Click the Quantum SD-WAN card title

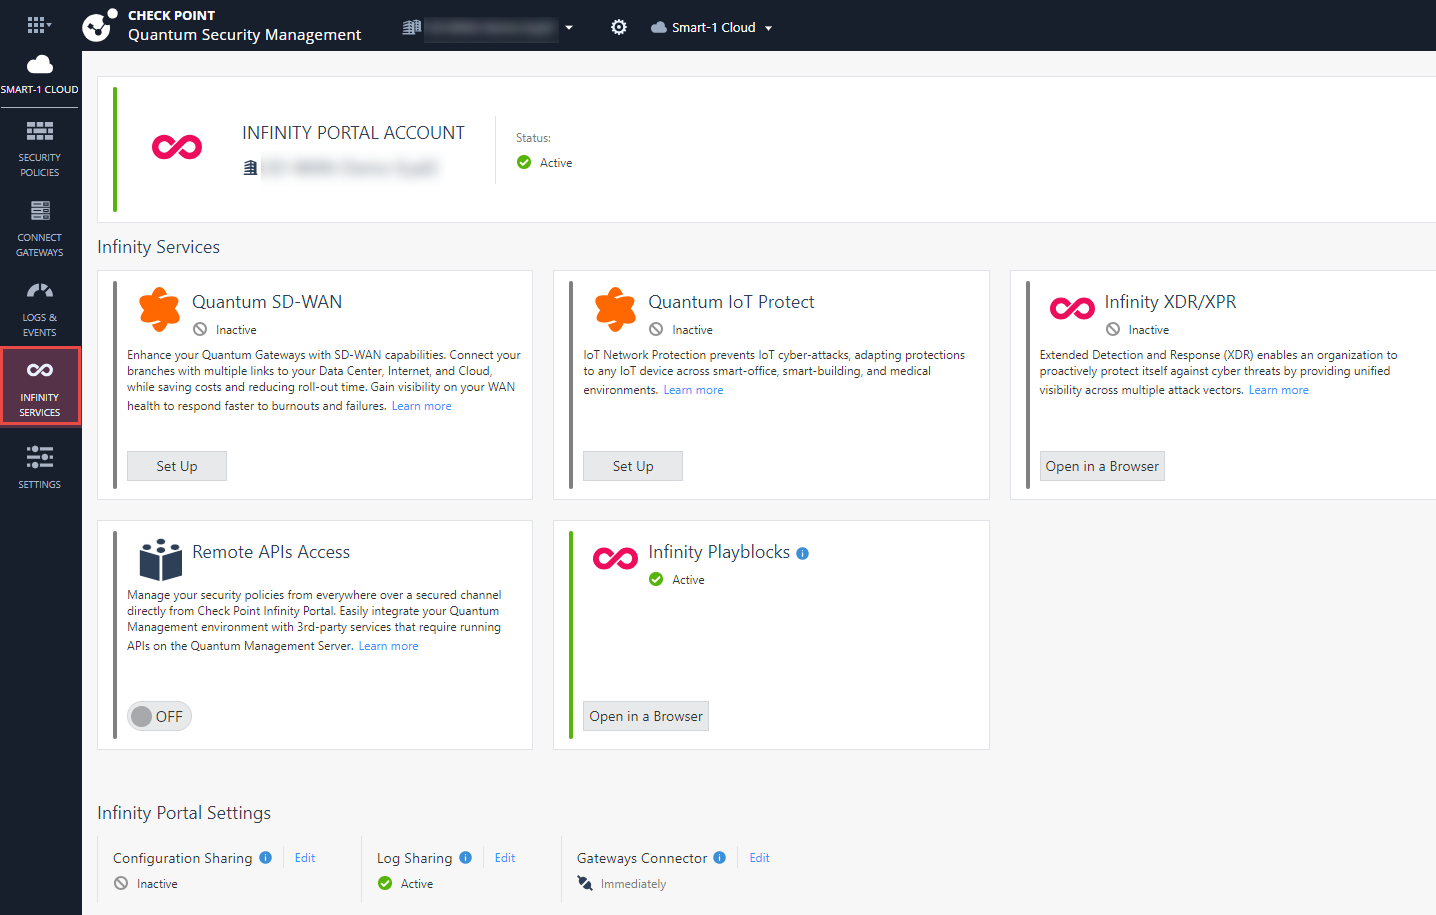coord(267,302)
